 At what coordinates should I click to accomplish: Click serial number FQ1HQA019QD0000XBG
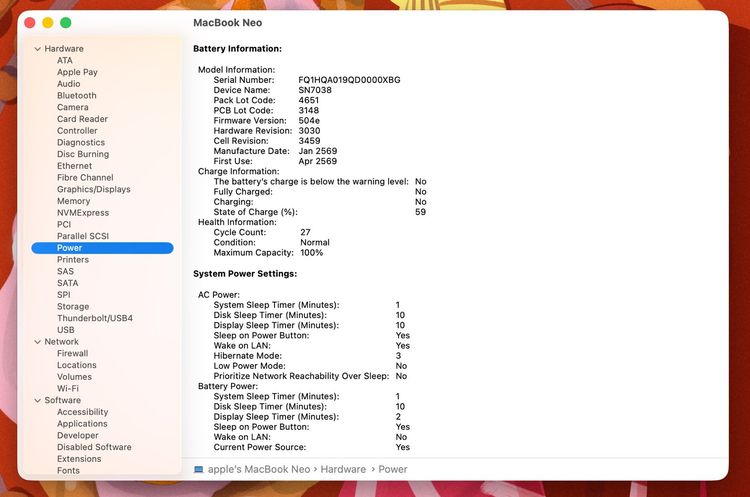pos(349,80)
